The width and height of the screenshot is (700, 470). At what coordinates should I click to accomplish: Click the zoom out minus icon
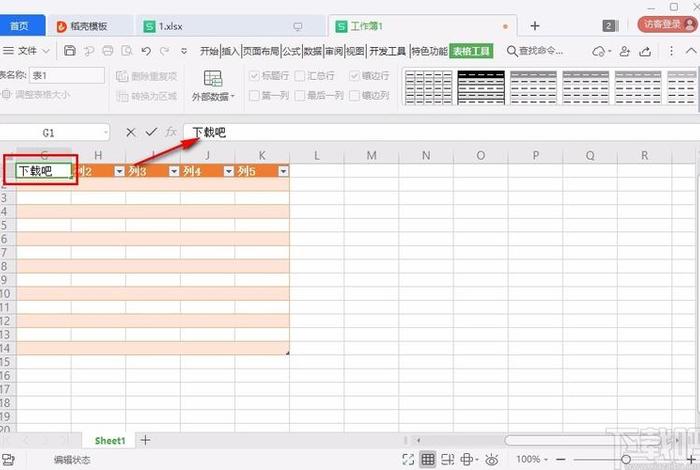(x=561, y=459)
